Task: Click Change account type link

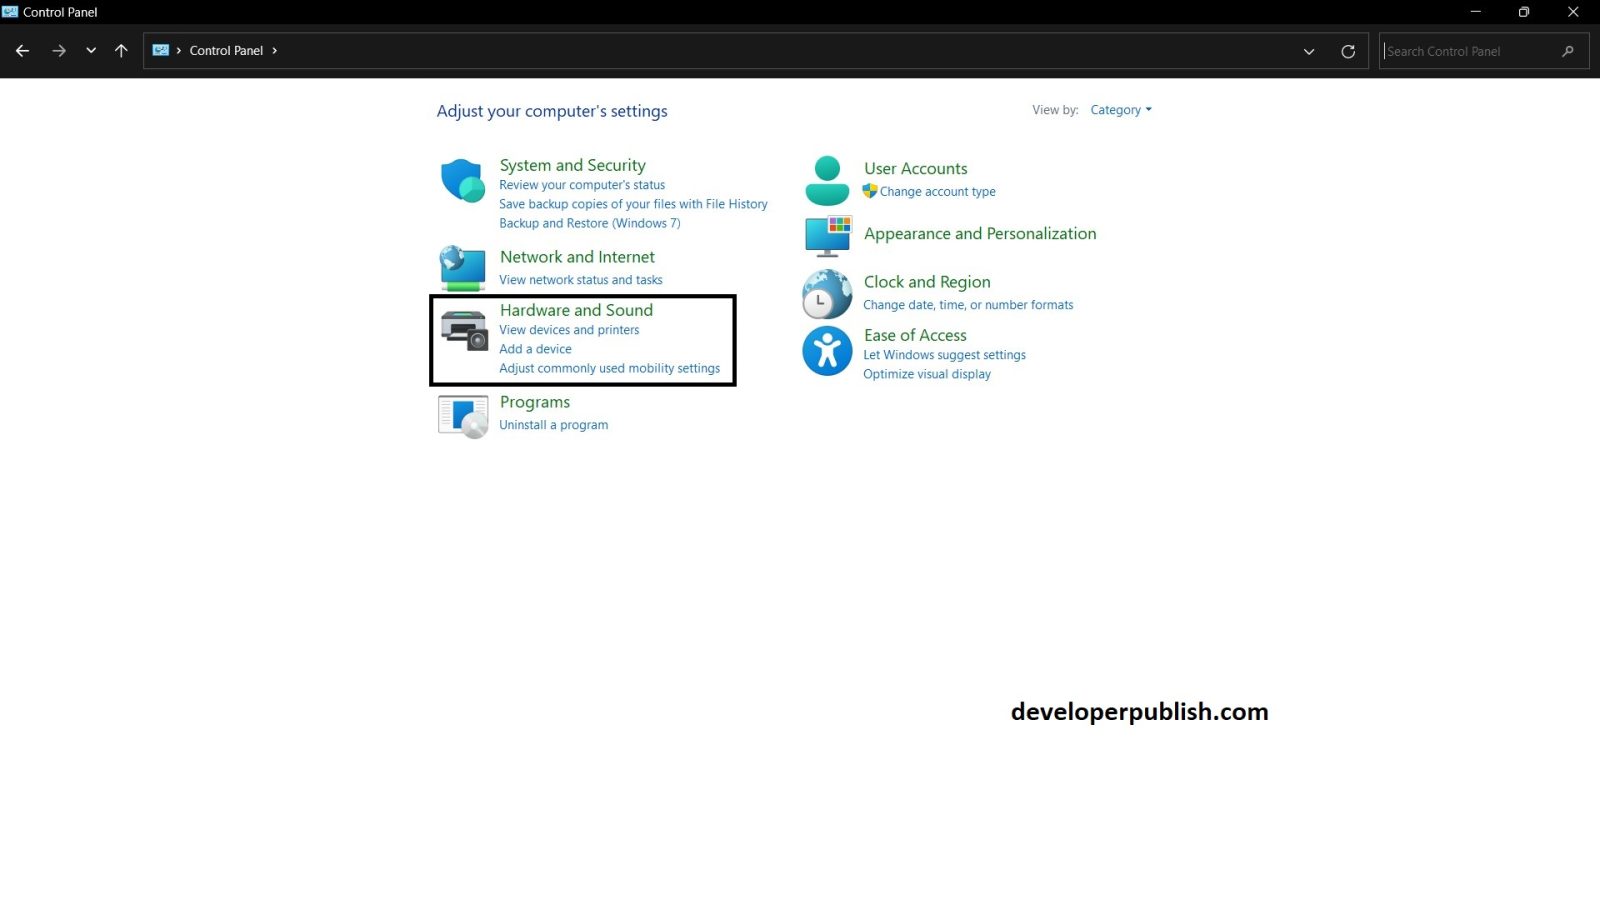Action: click(937, 192)
